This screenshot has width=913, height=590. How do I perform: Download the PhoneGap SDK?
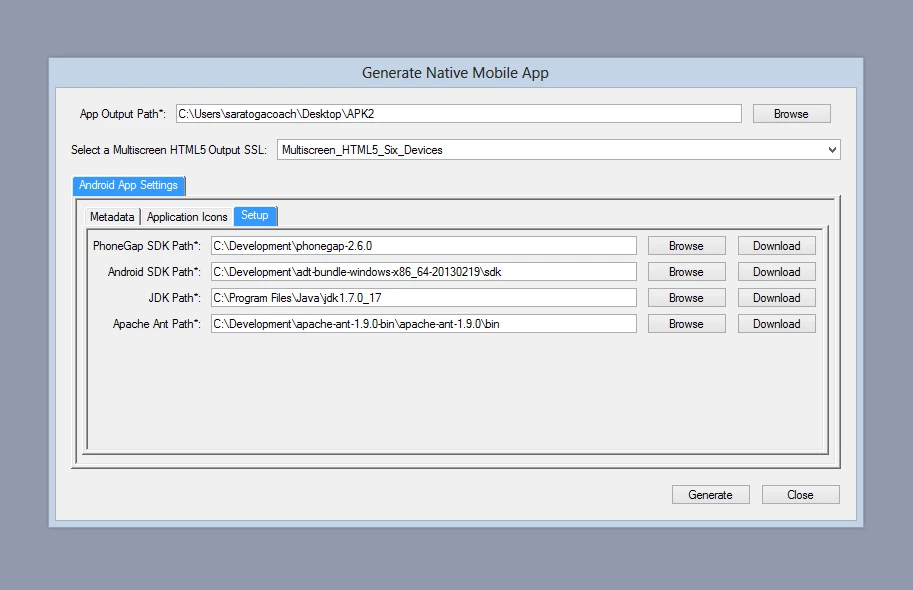tap(777, 246)
